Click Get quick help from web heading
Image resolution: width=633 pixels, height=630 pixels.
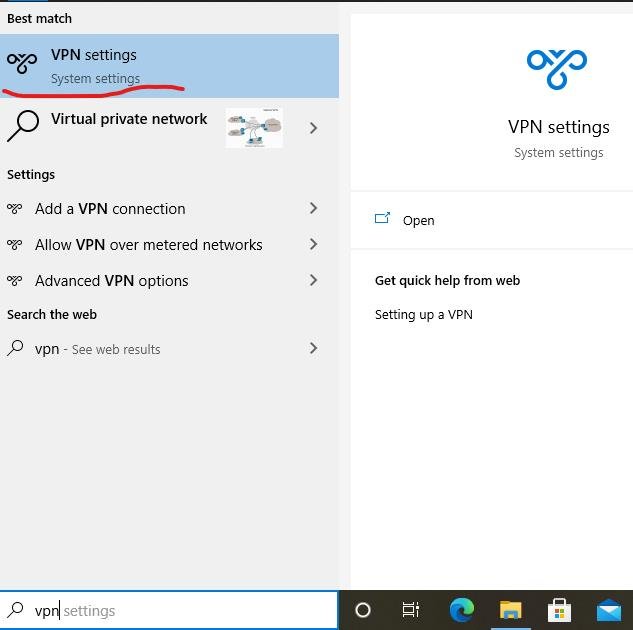point(447,280)
